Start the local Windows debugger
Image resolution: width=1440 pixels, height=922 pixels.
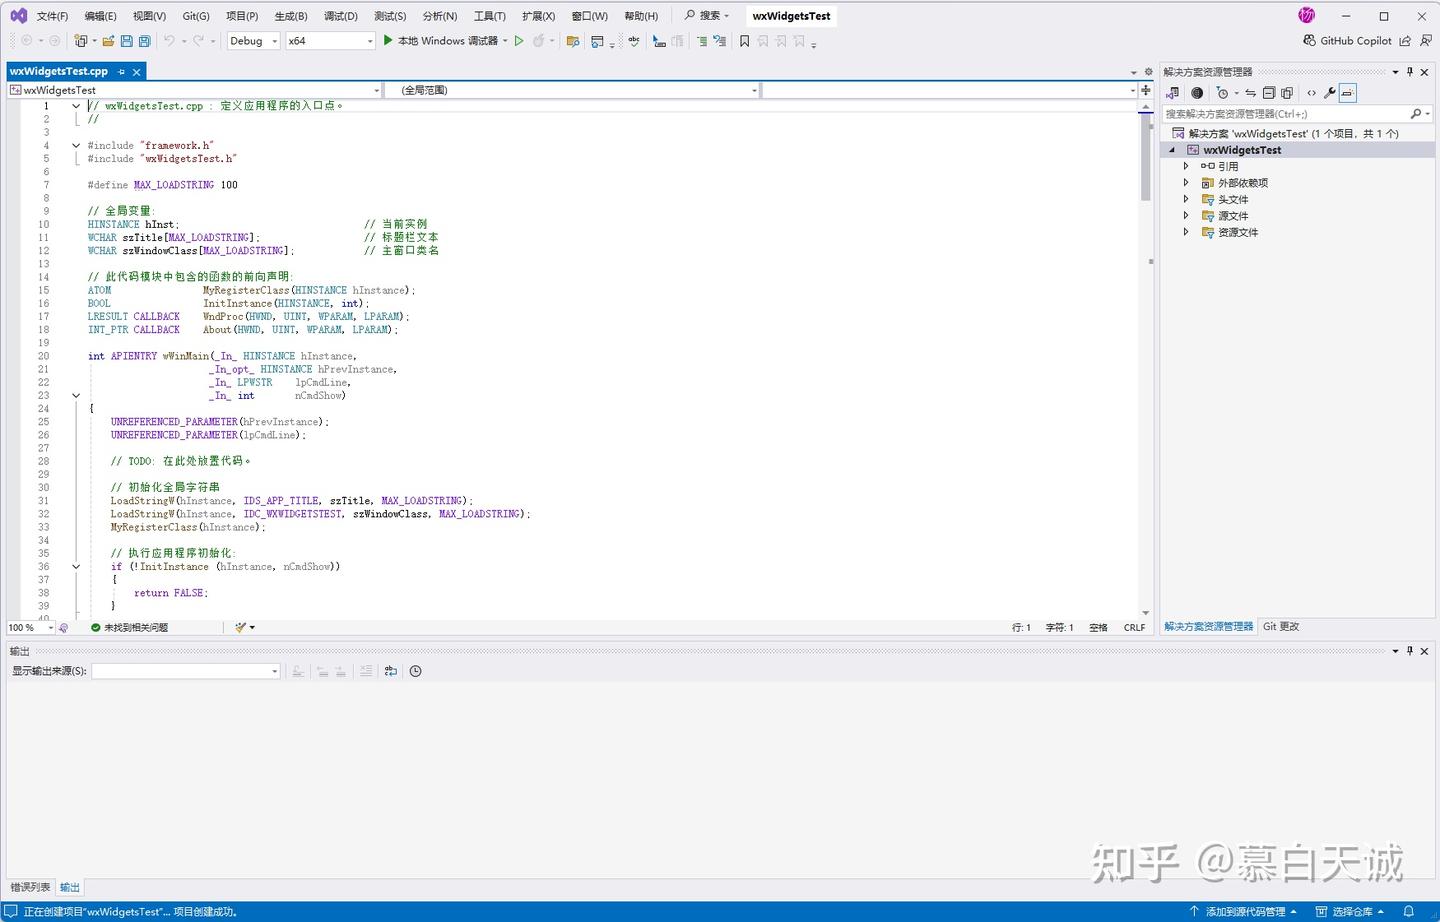click(x=389, y=41)
